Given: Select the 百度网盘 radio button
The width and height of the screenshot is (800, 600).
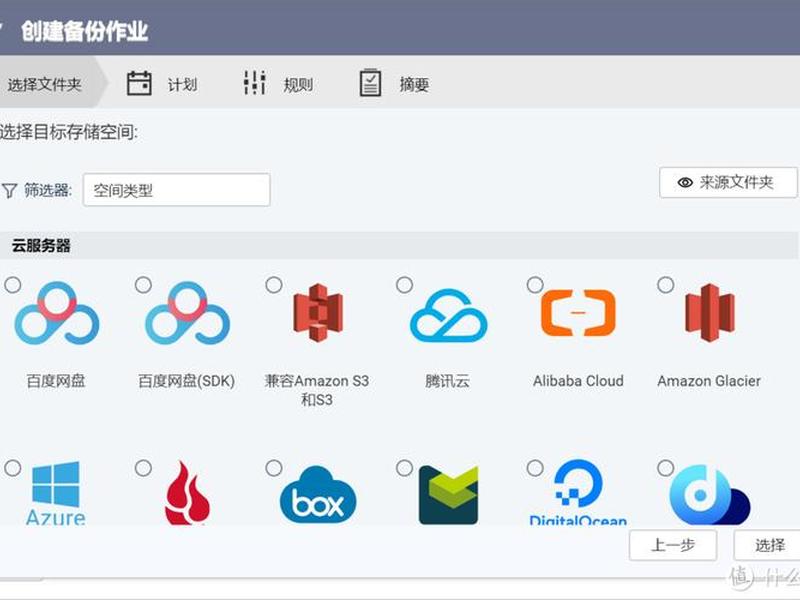Looking at the screenshot, I should [x=13, y=285].
